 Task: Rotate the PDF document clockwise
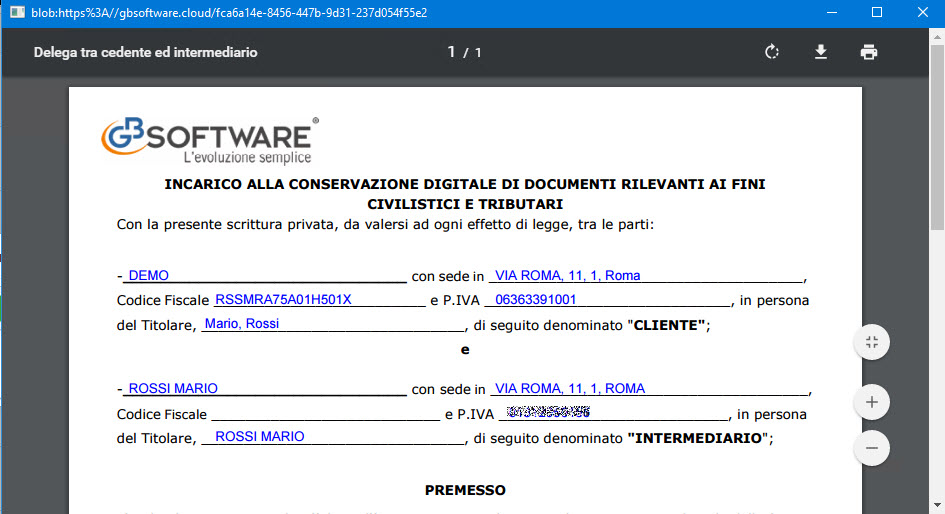coord(771,52)
